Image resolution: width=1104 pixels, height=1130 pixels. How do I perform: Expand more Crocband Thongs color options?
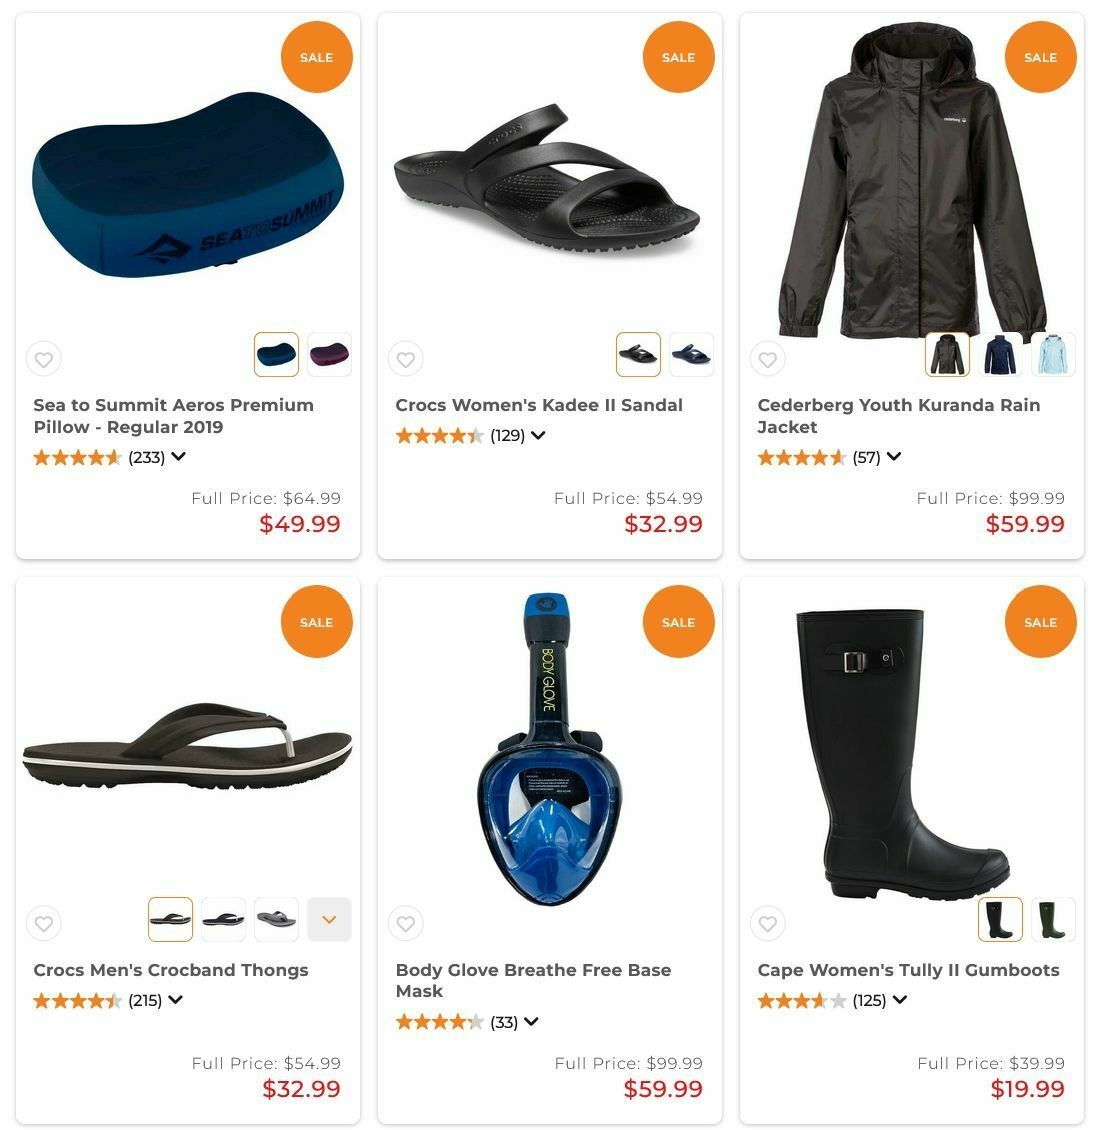click(329, 920)
